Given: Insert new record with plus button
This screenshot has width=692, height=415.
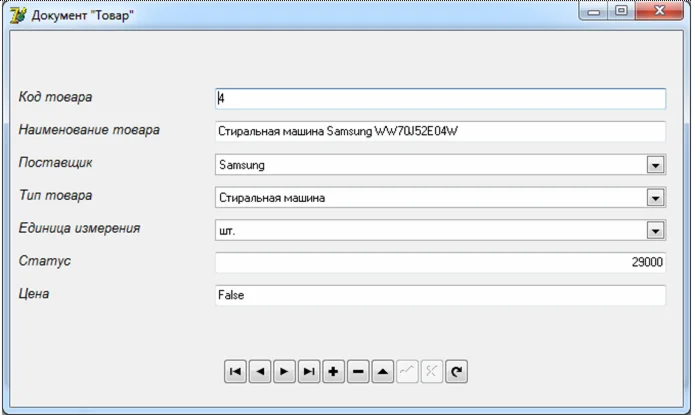Looking at the screenshot, I should (334, 372).
